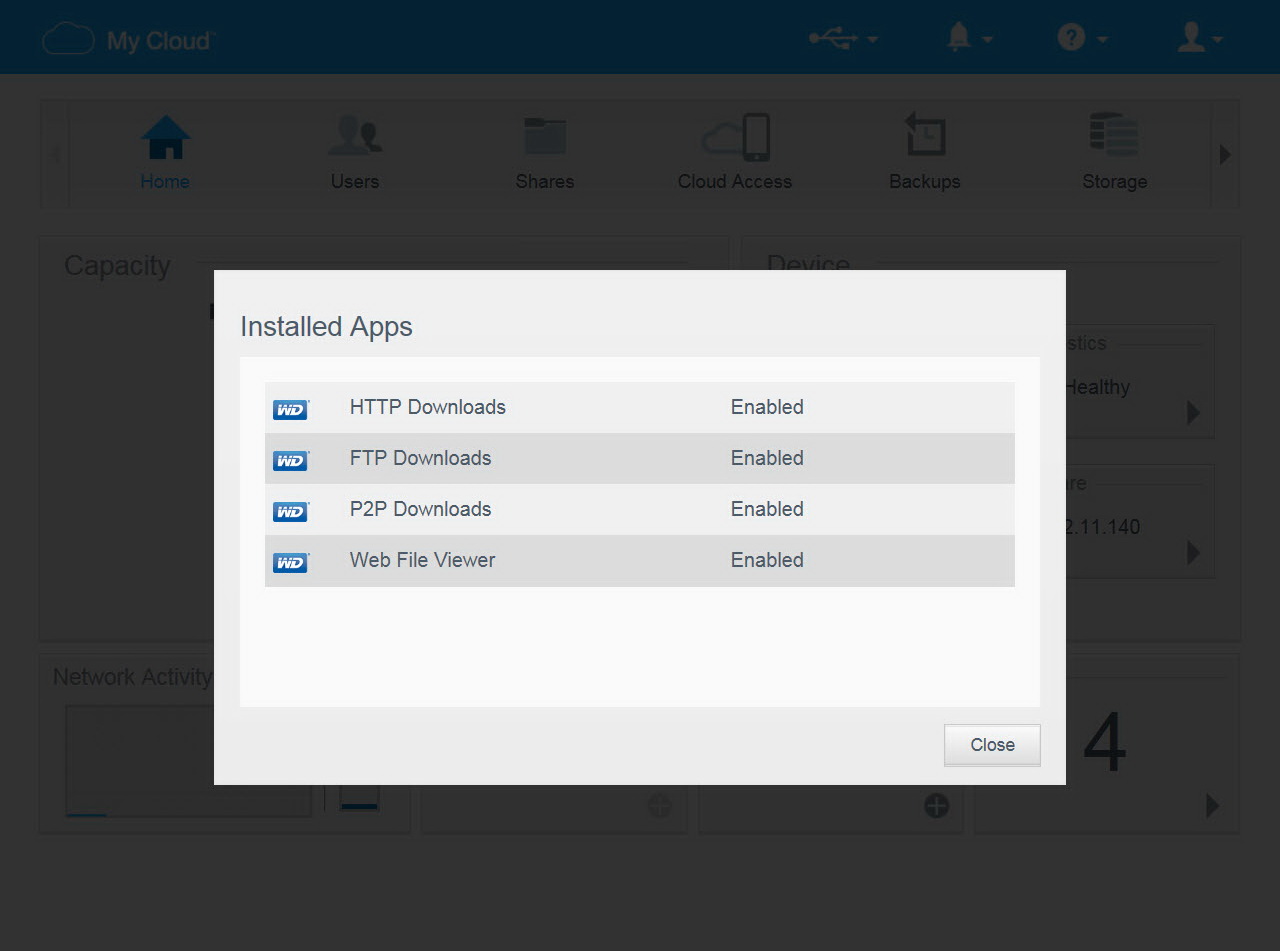
Task: Open the user account dropdown
Action: coord(1199,38)
